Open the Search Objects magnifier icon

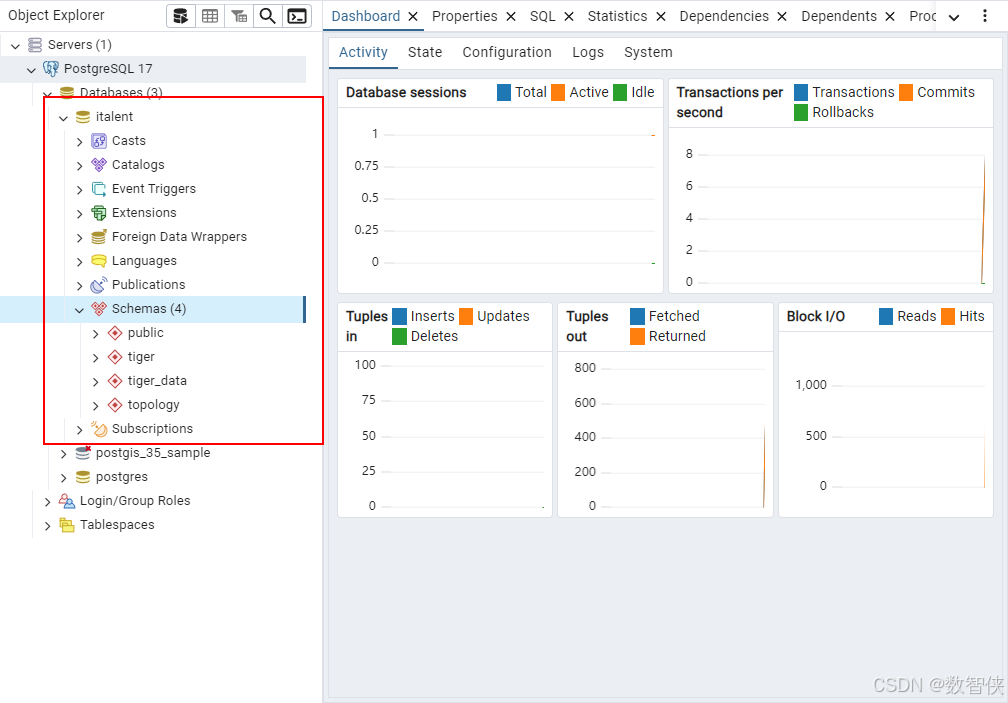tap(267, 16)
